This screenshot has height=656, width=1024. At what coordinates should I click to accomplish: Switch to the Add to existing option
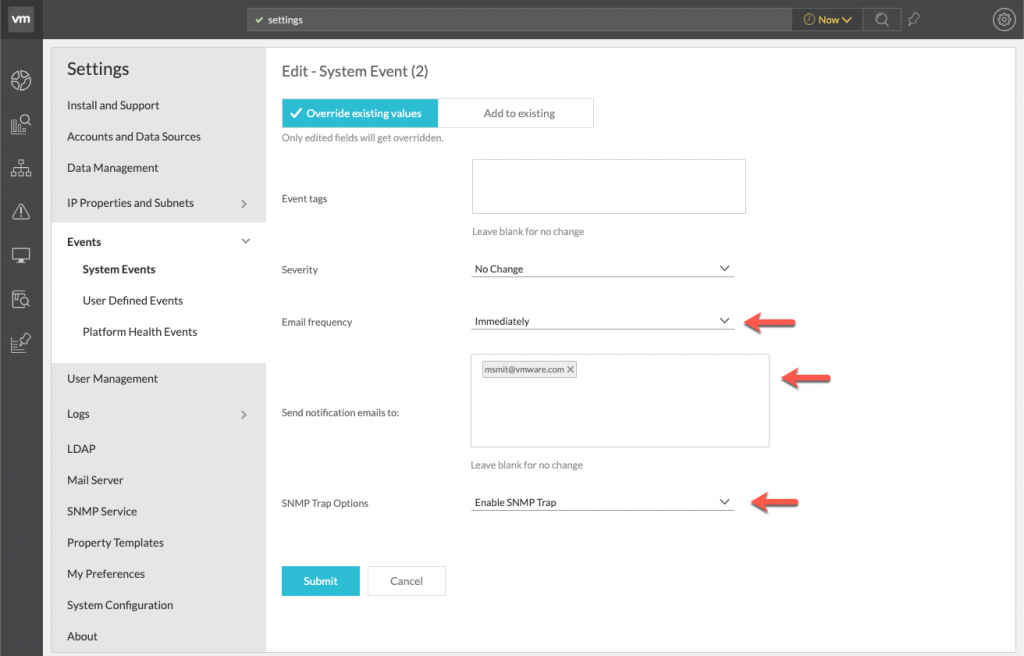(x=518, y=113)
